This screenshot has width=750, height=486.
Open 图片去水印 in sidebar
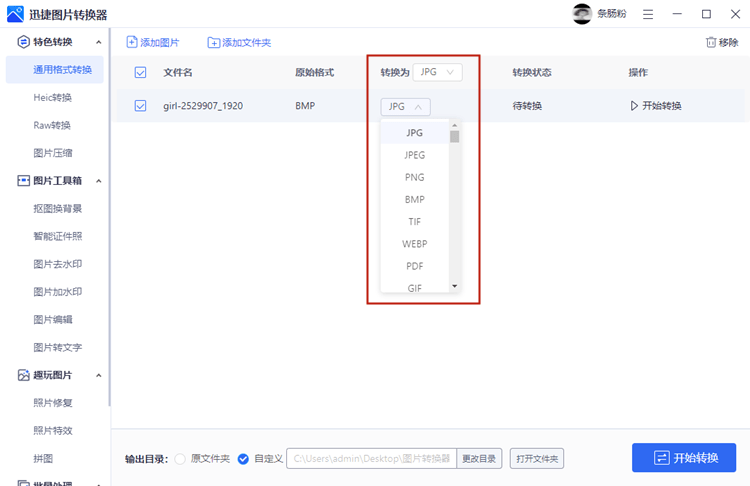[x=57, y=264]
